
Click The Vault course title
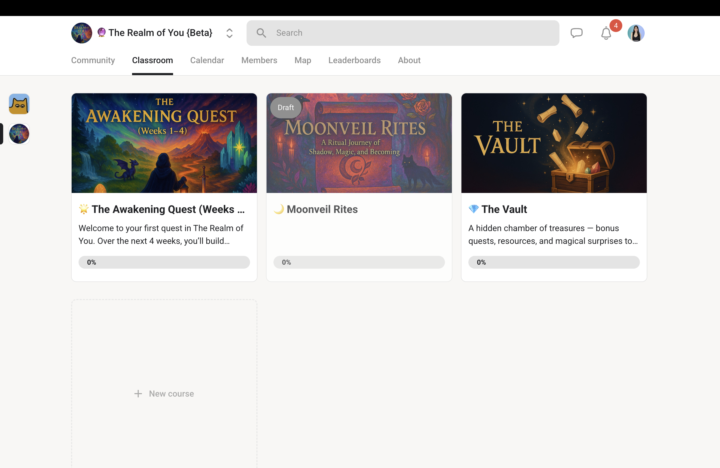[504, 209]
